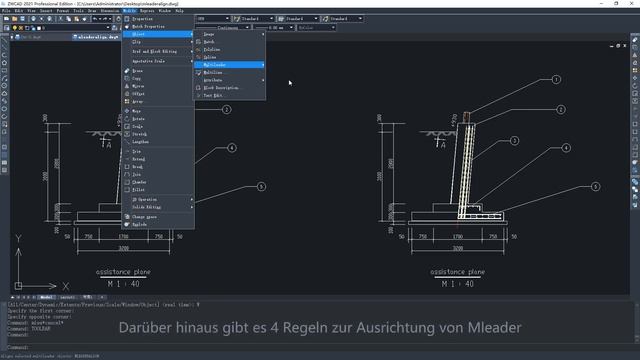Open the Express menu
The width and height of the screenshot is (640, 360).
pyautogui.click(x=147, y=11)
